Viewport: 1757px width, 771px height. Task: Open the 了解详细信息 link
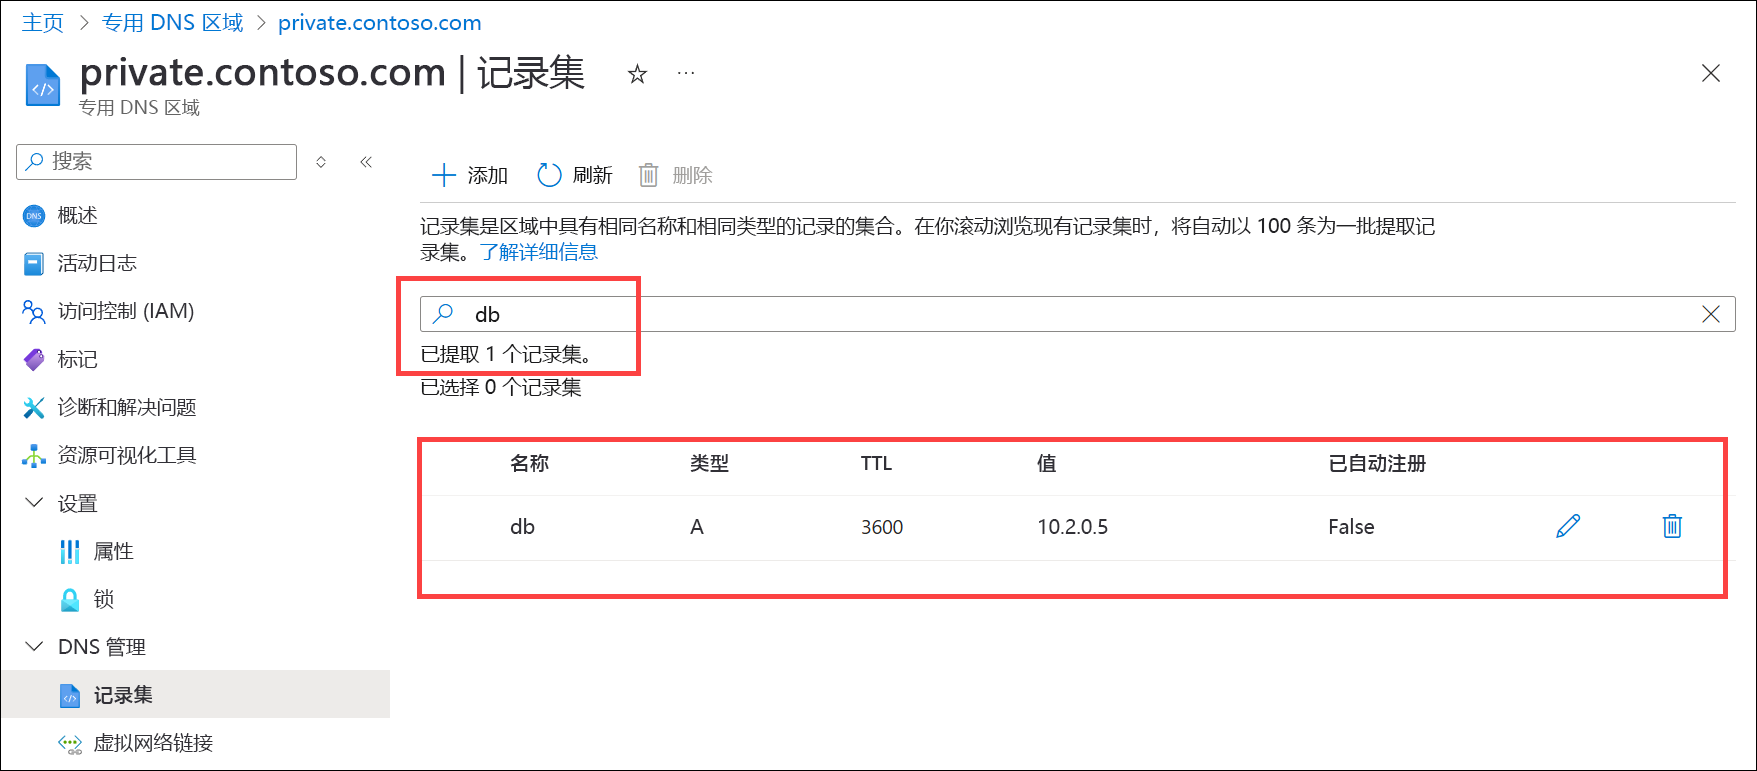point(539,252)
